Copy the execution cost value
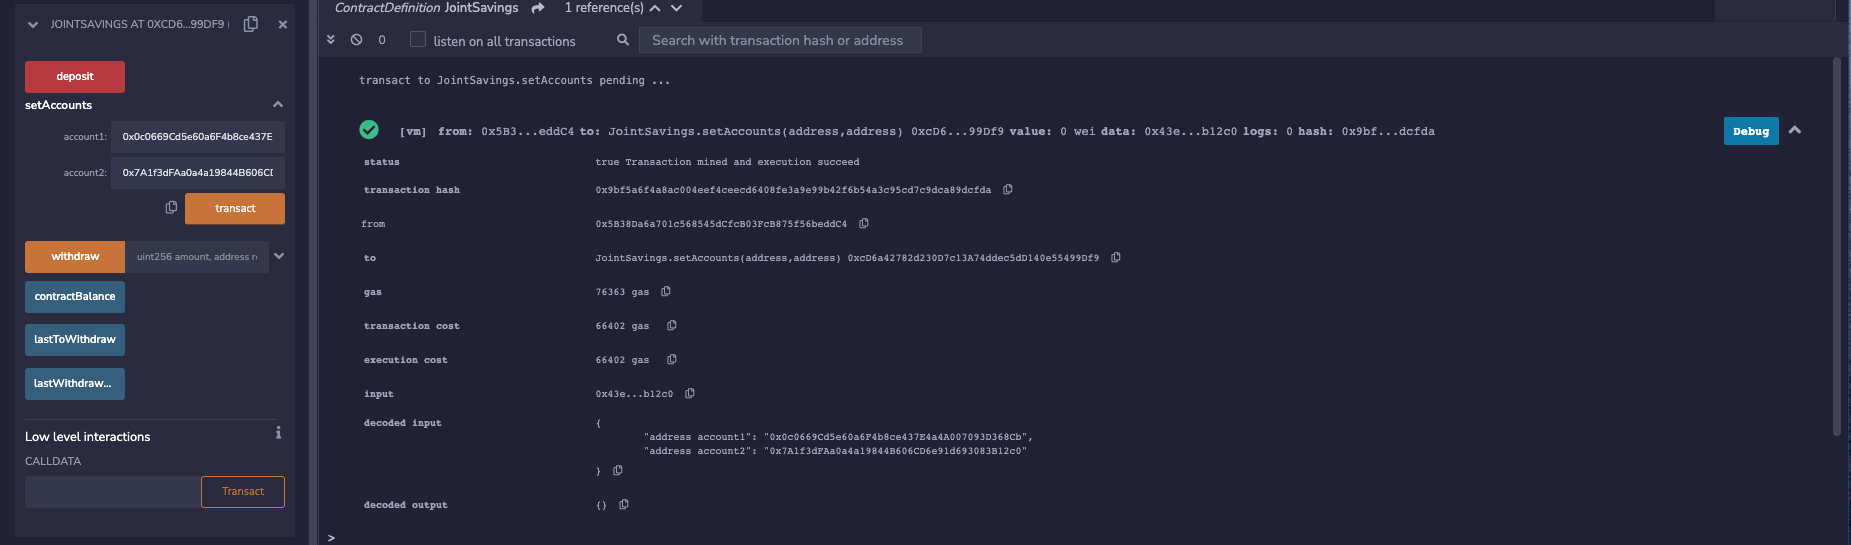Image resolution: width=1851 pixels, height=545 pixels. pyautogui.click(x=672, y=359)
